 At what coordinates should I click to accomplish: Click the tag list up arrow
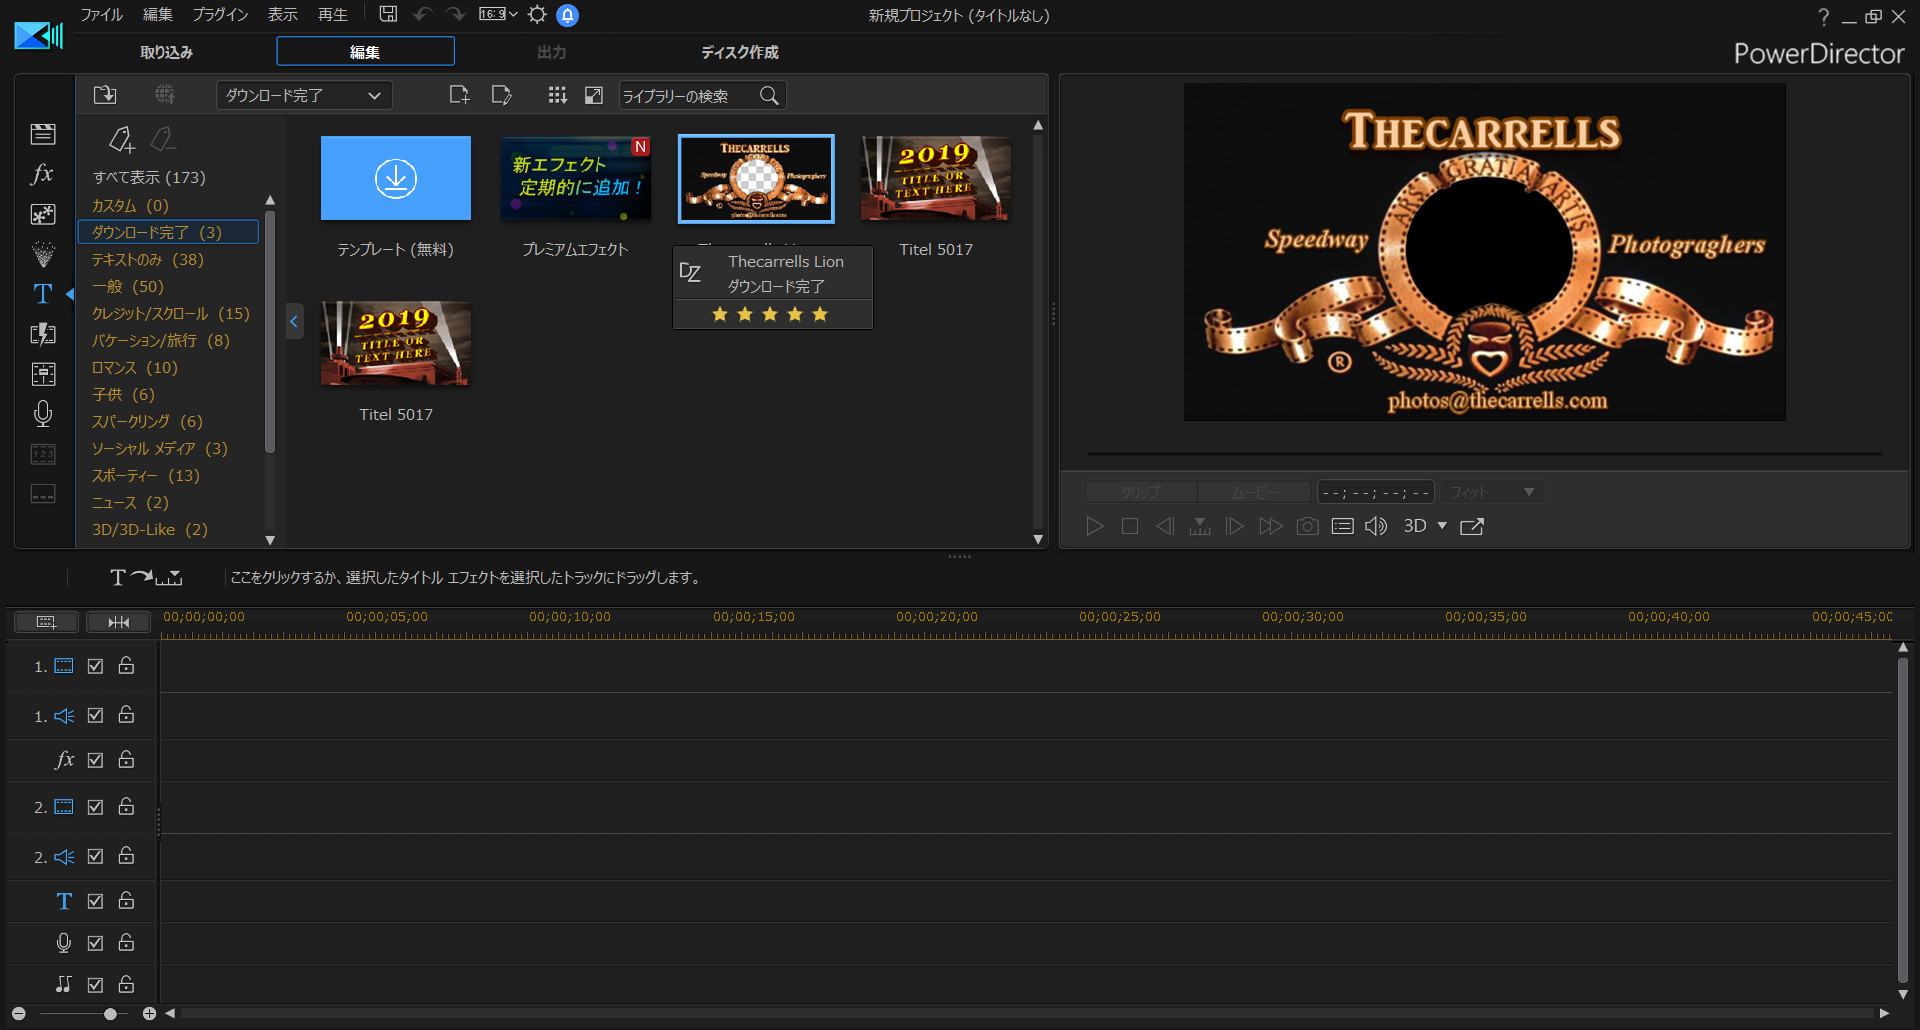[x=270, y=200]
